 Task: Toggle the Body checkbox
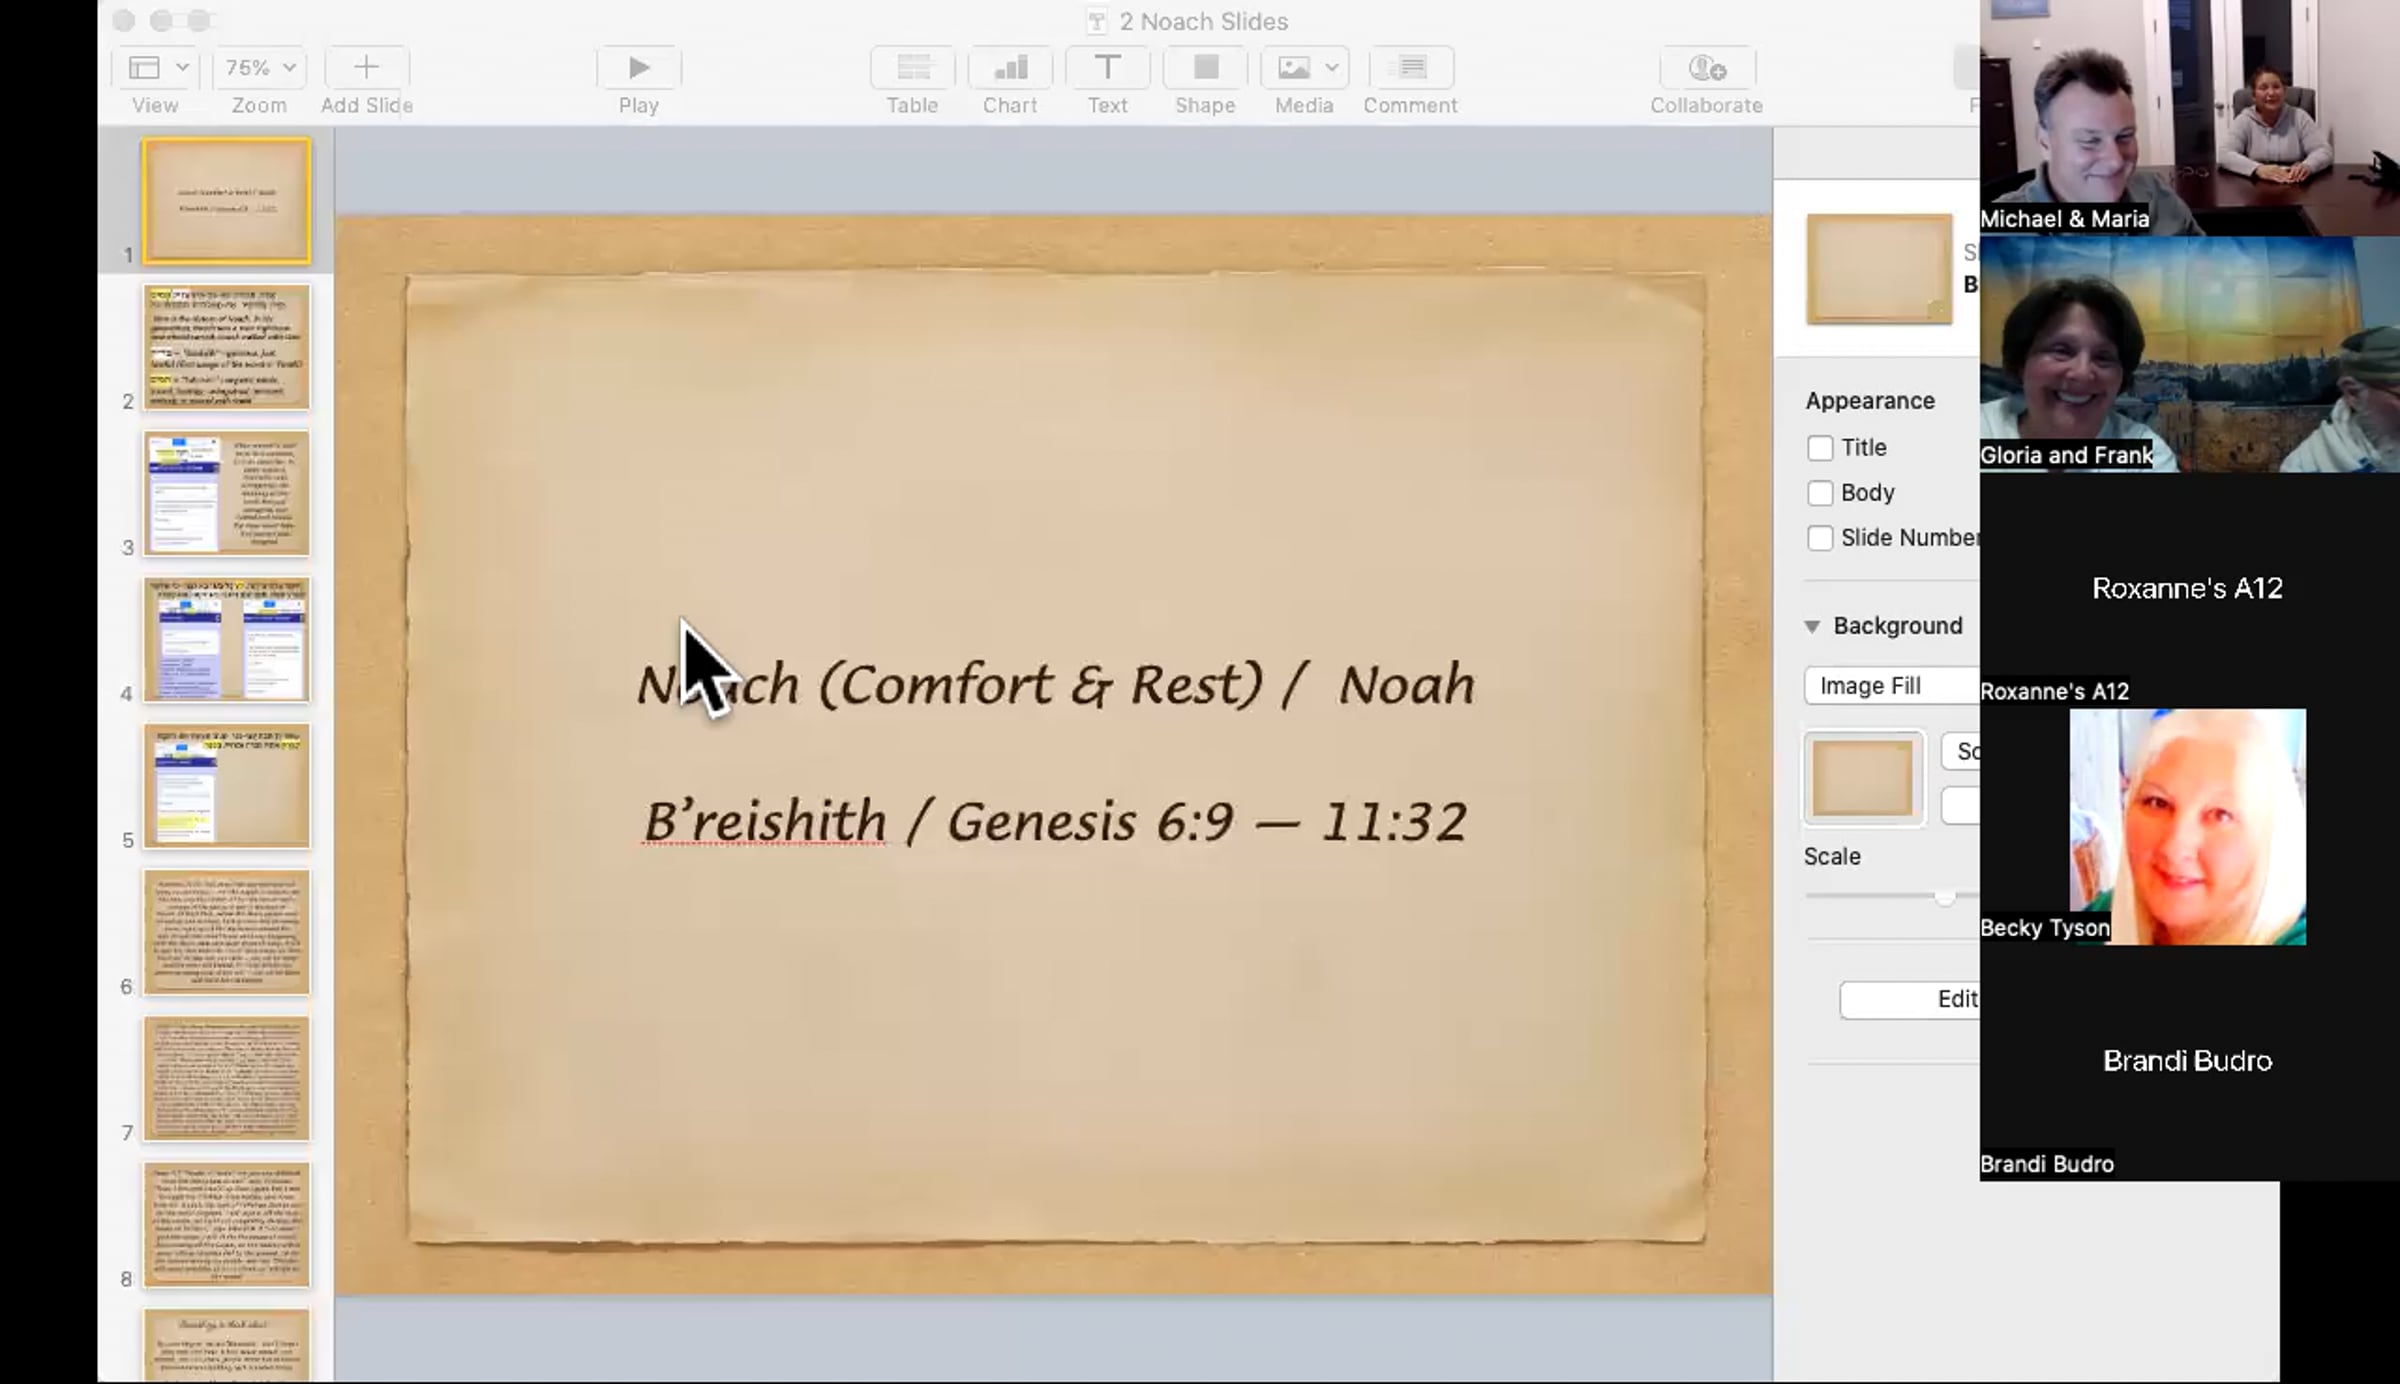pos(1820,493)
